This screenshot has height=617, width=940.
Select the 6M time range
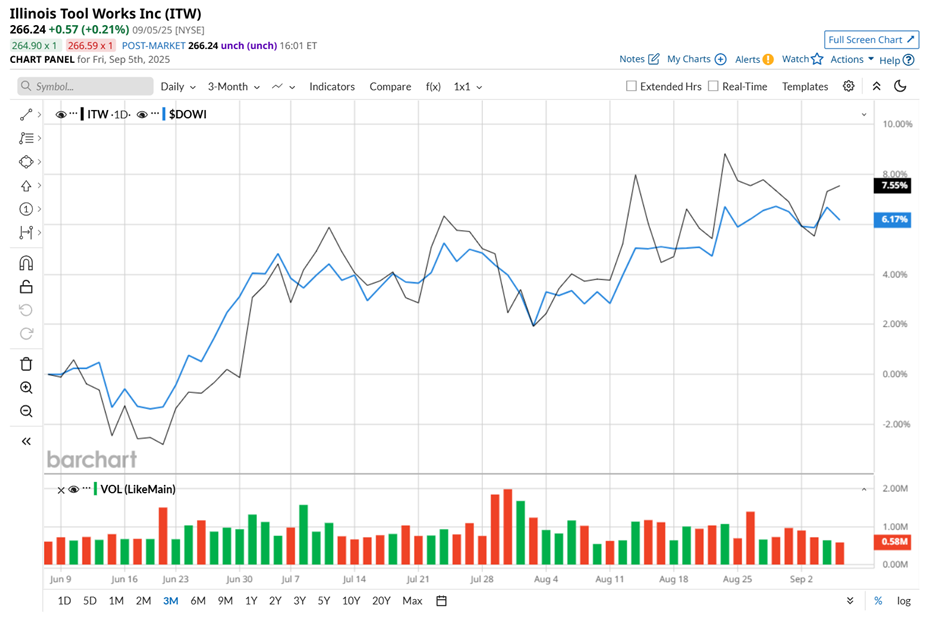[198, 601]
